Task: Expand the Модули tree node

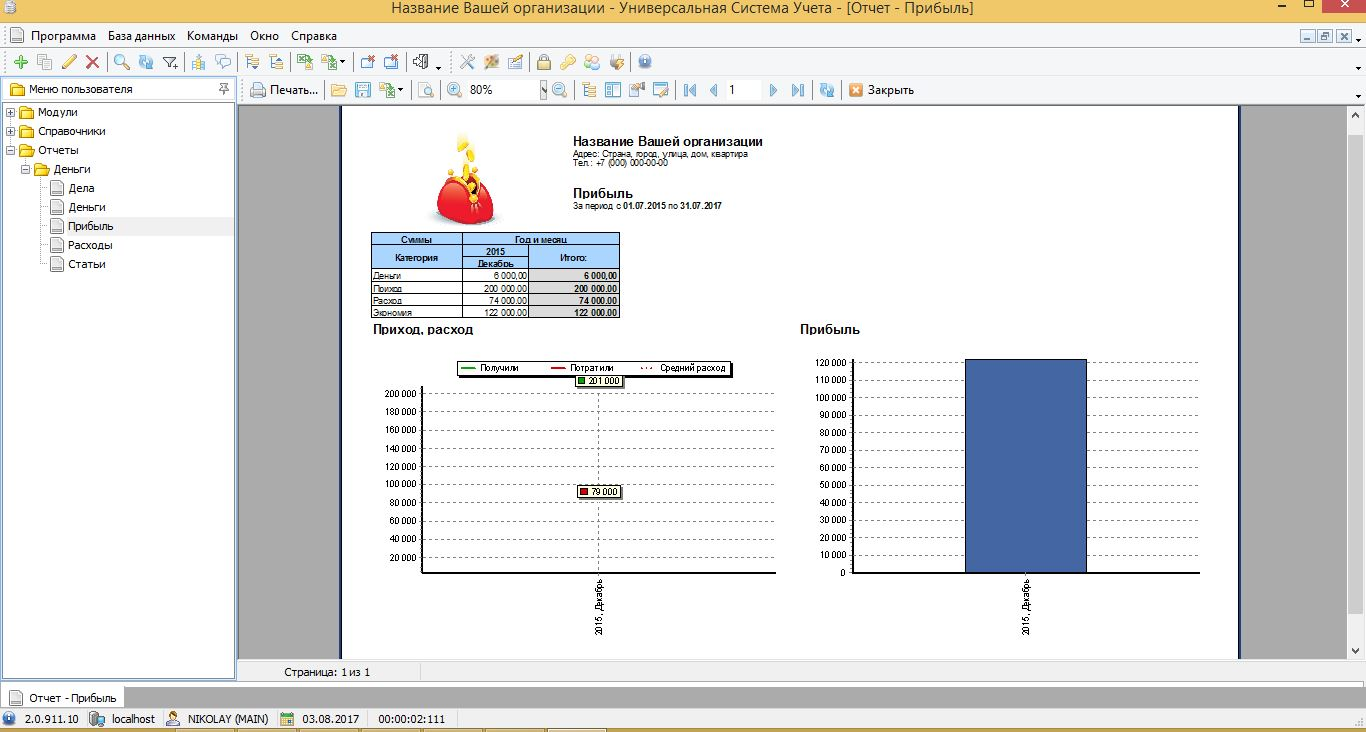Action: tap(11, 112)
